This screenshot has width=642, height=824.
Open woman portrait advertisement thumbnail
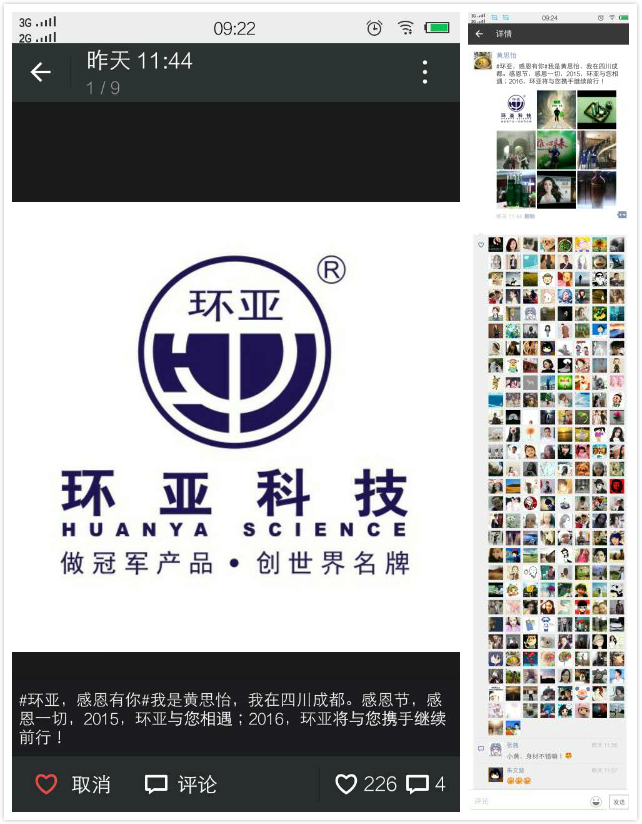556,190
